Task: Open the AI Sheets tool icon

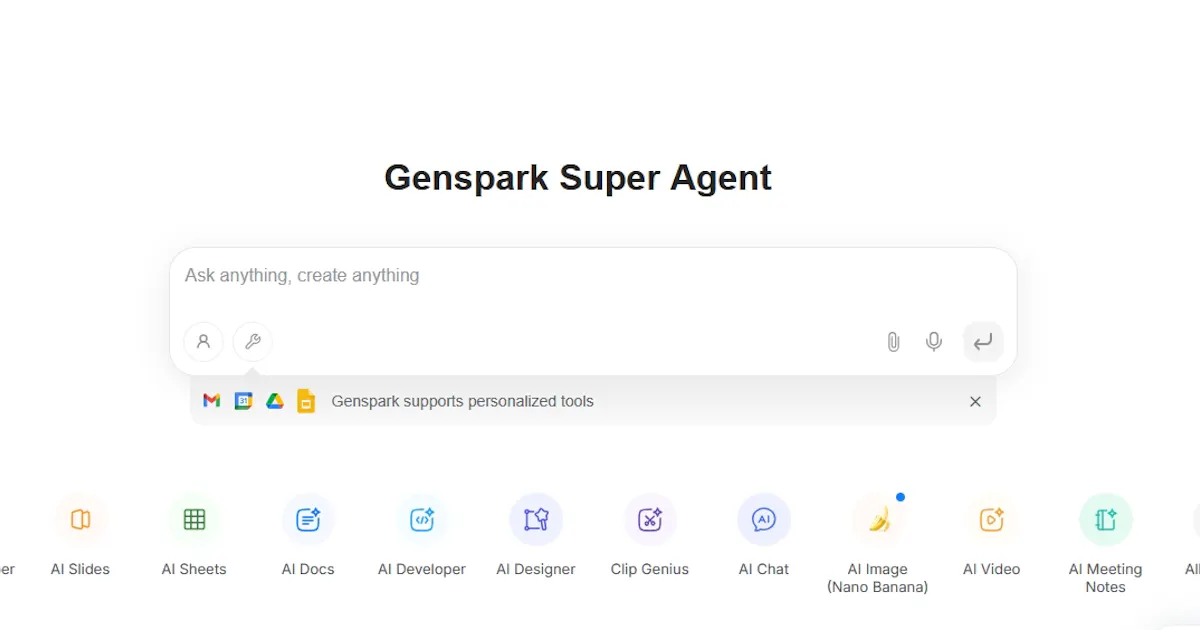Action: pos(194,519)
